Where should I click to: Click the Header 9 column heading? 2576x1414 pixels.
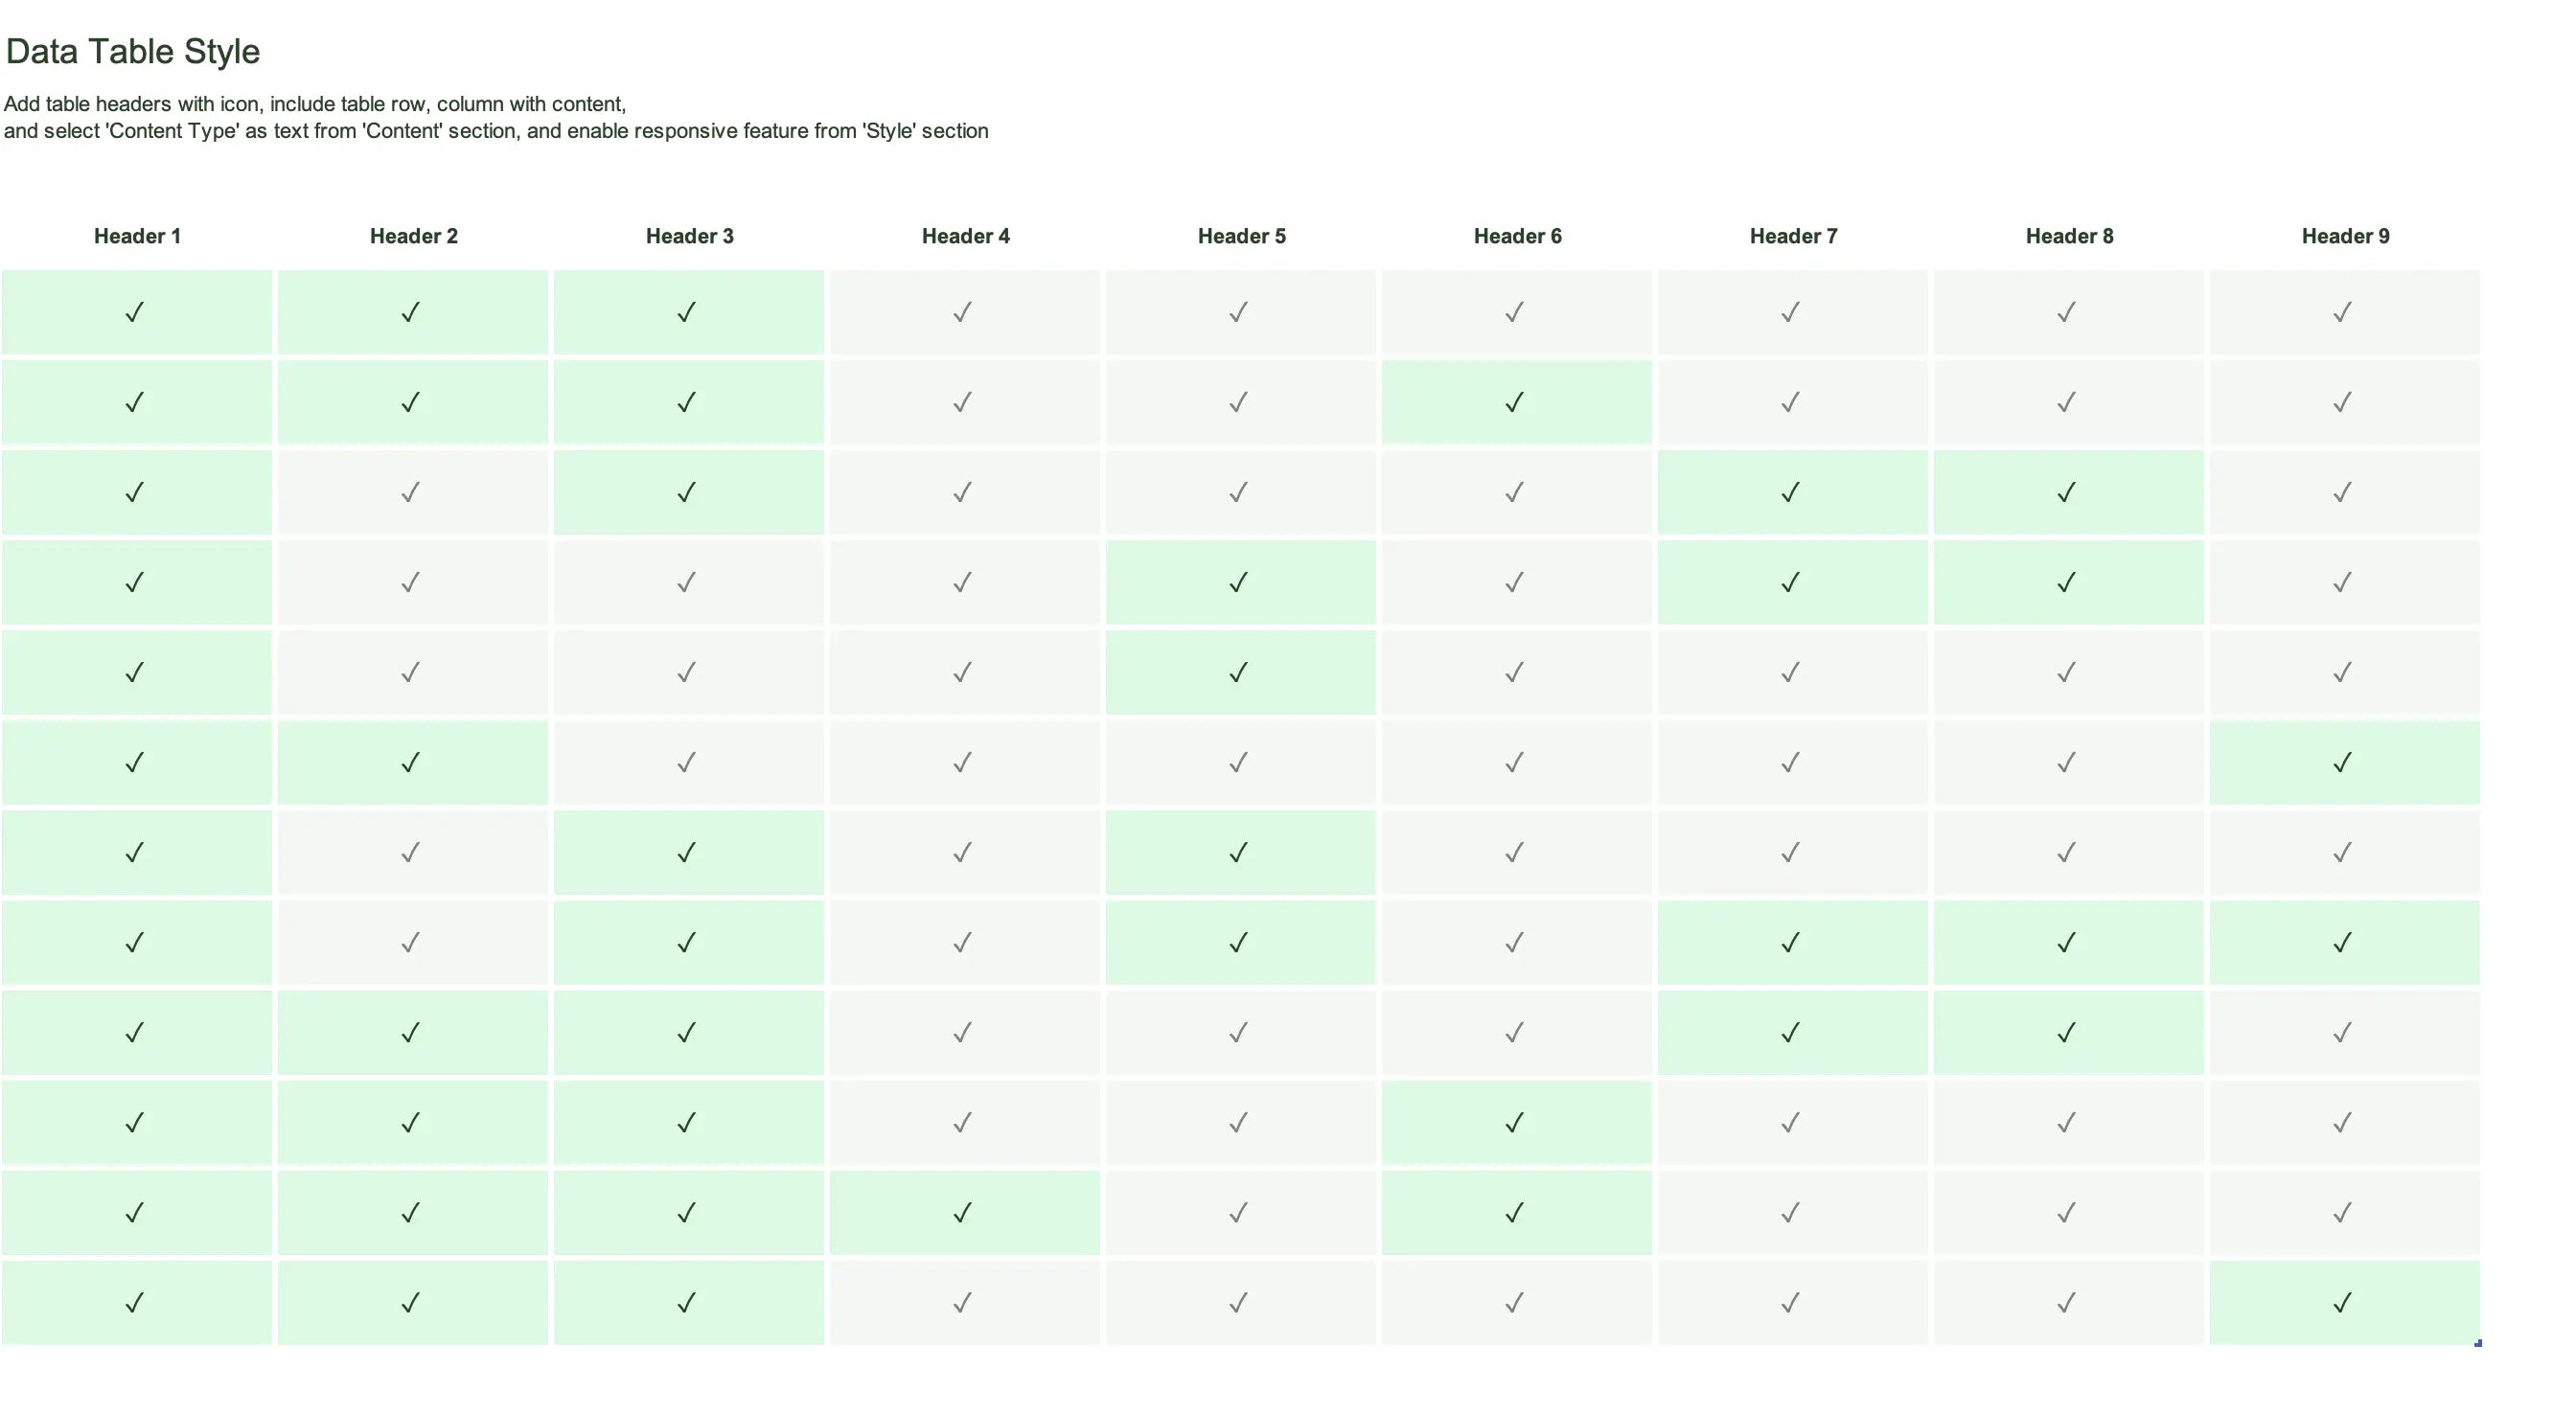[x=2345, y=237]
